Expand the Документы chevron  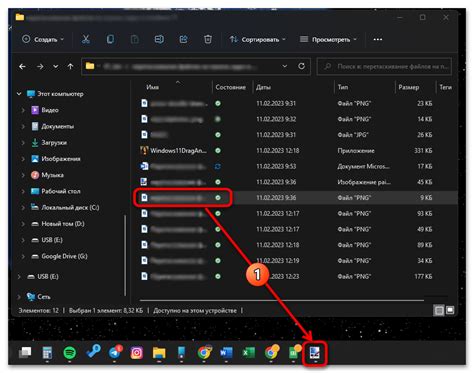23,126
